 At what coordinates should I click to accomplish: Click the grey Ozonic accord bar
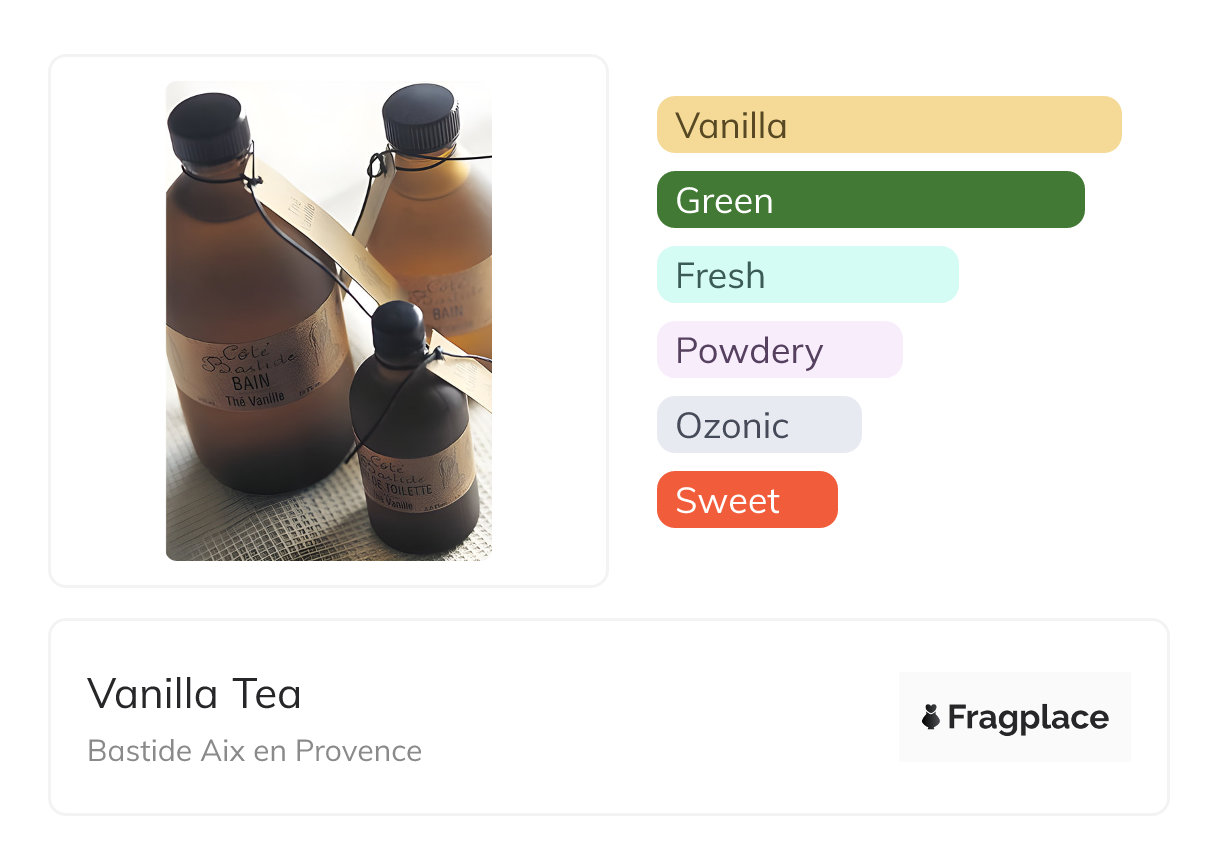pos(758,425)
